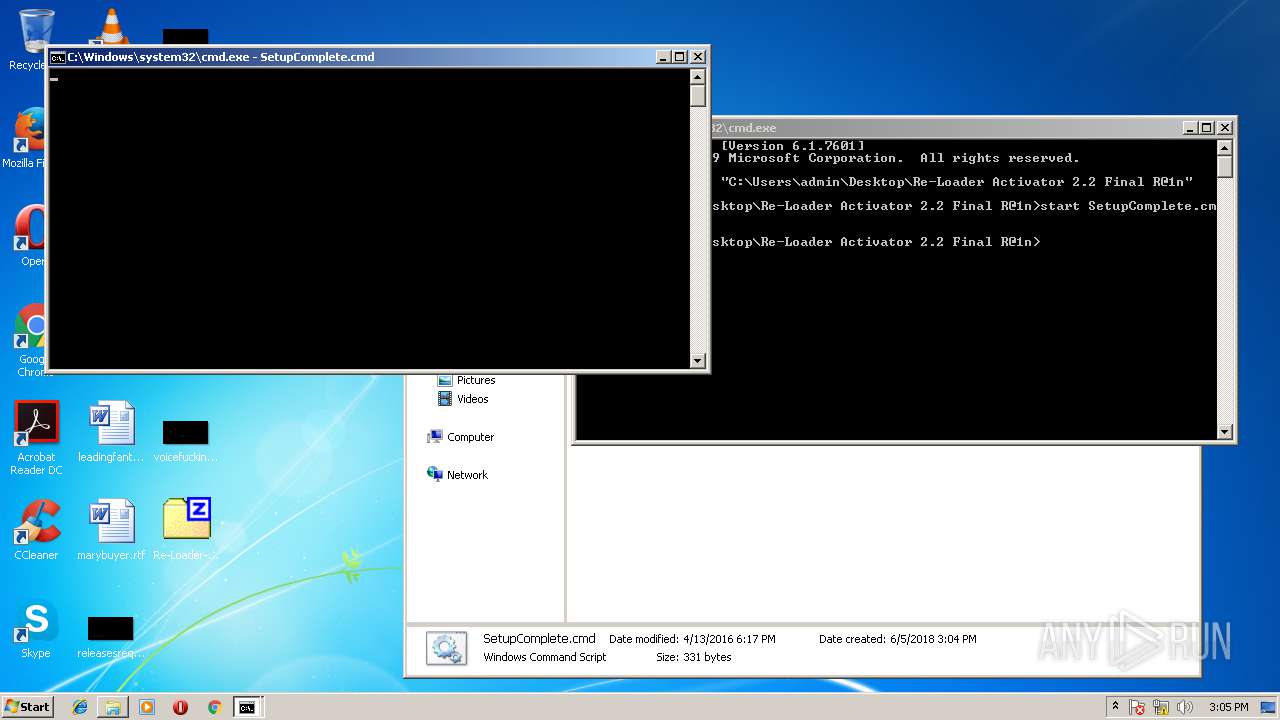
Task: Click the Size: 331 bytes text
Action: coord(694,657)
